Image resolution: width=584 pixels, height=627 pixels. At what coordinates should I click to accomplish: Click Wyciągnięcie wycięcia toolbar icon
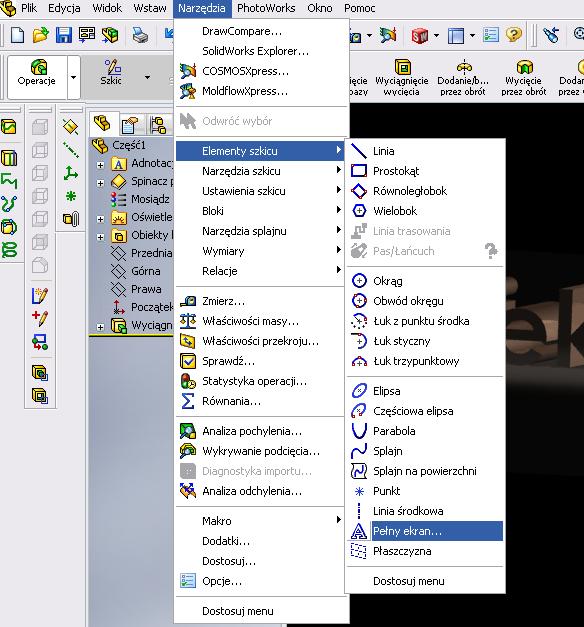point(402,78)
